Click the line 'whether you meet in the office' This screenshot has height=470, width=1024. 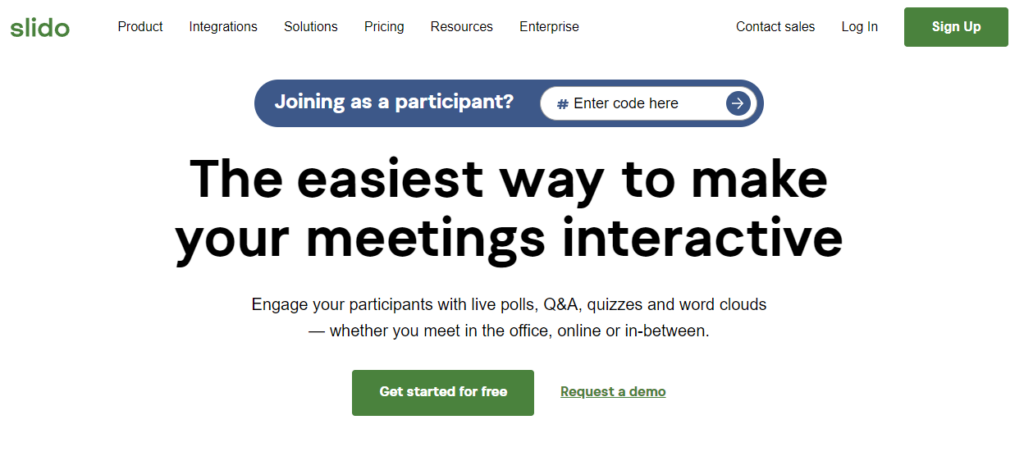(x=509, y=331)
